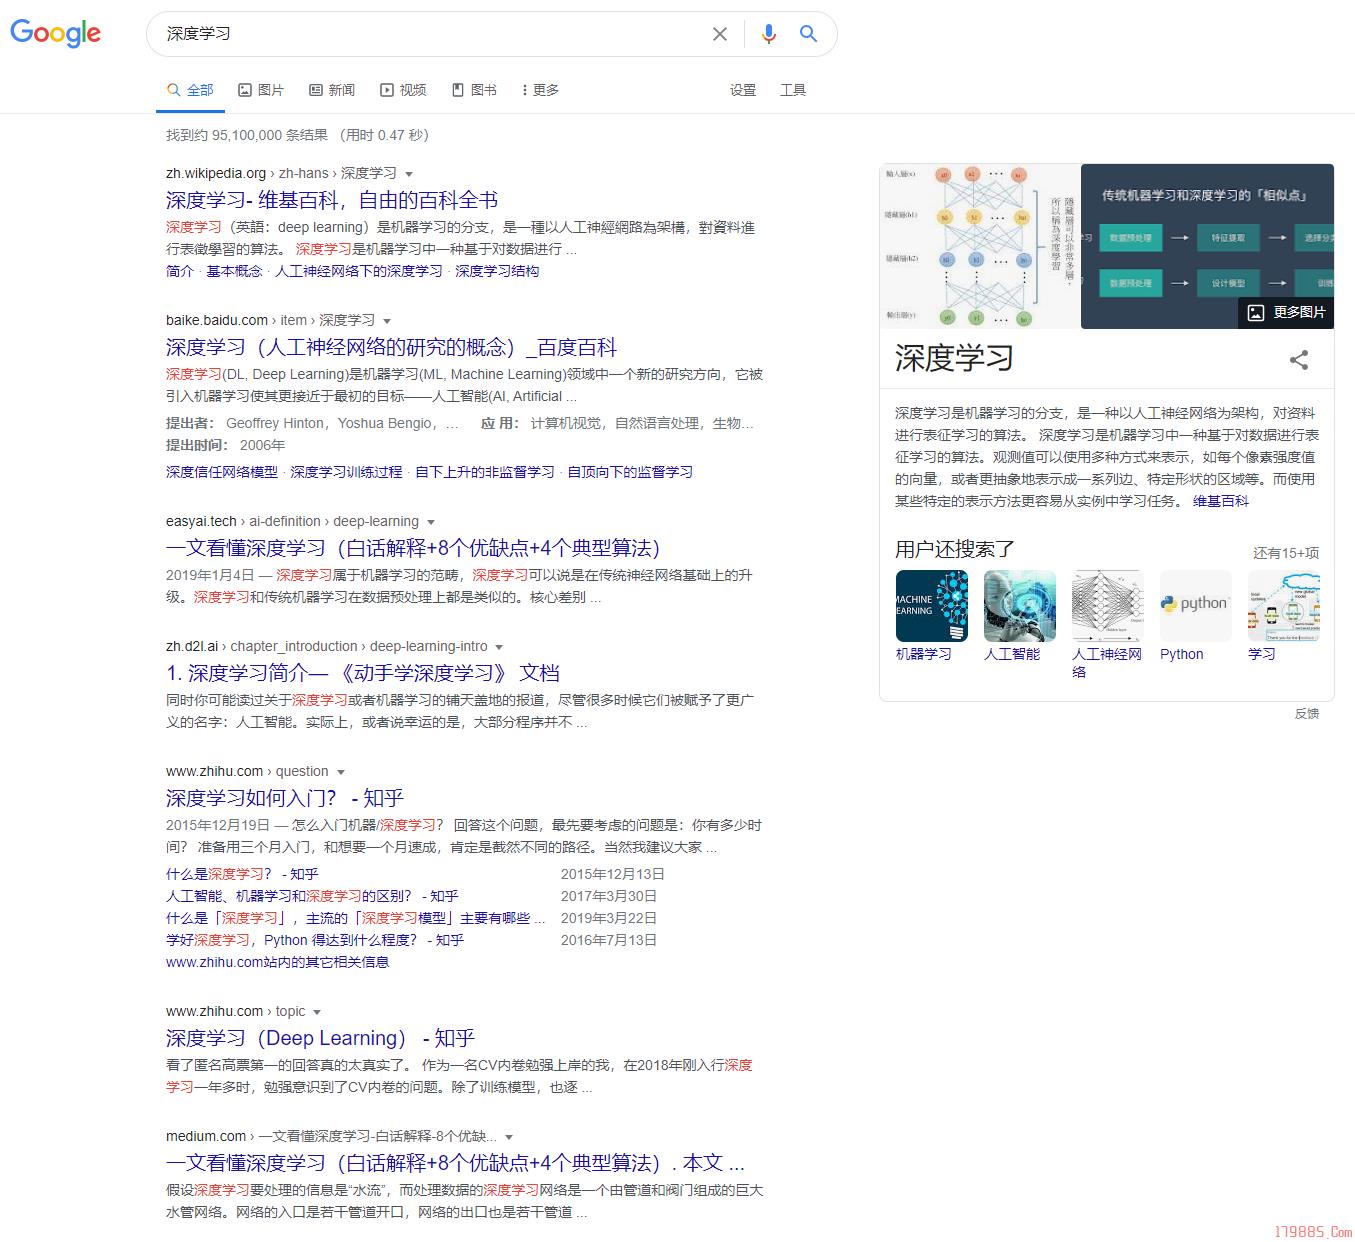The width and height of the screenshot is (1355, 1242).
Task: Open 更多图片 to view more images
Action: coord(1285,313)
